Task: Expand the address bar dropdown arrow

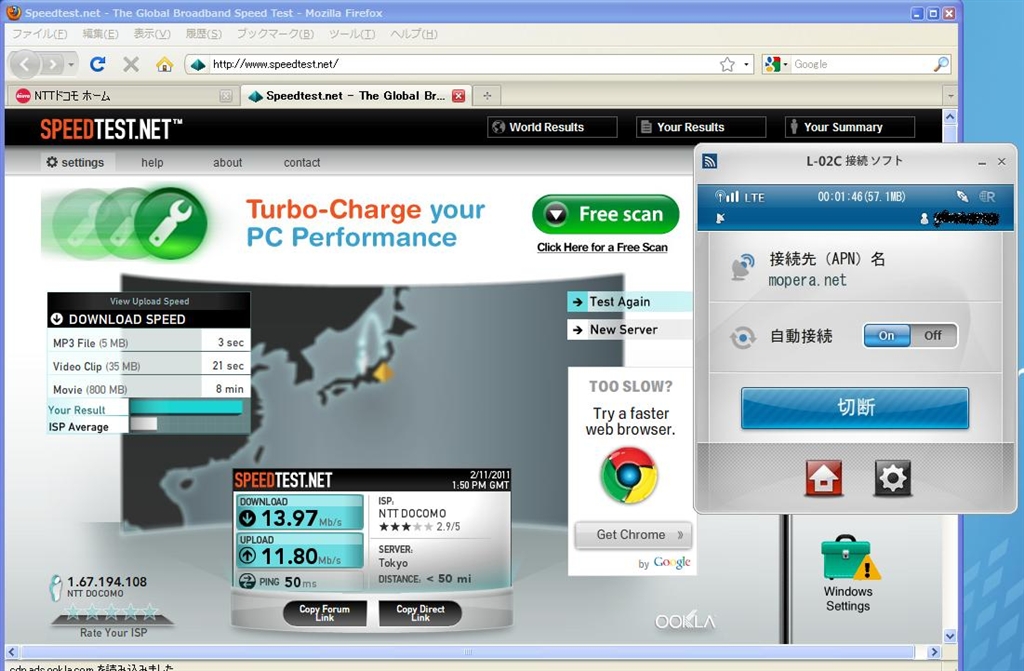Action: 746,64
